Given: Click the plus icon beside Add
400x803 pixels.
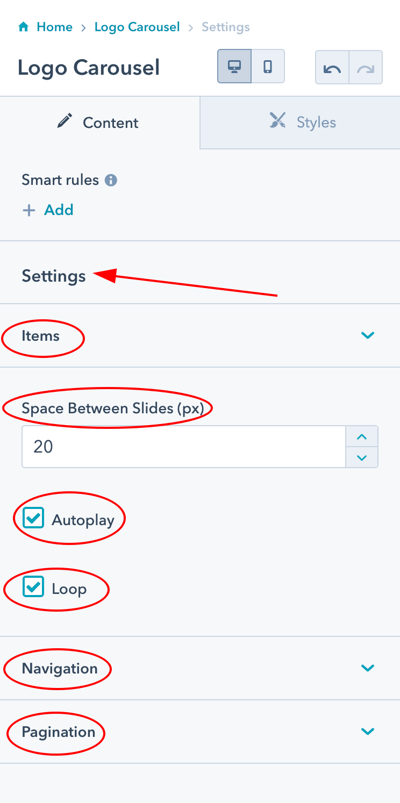Looking at the screenshot, I should 29,210.
